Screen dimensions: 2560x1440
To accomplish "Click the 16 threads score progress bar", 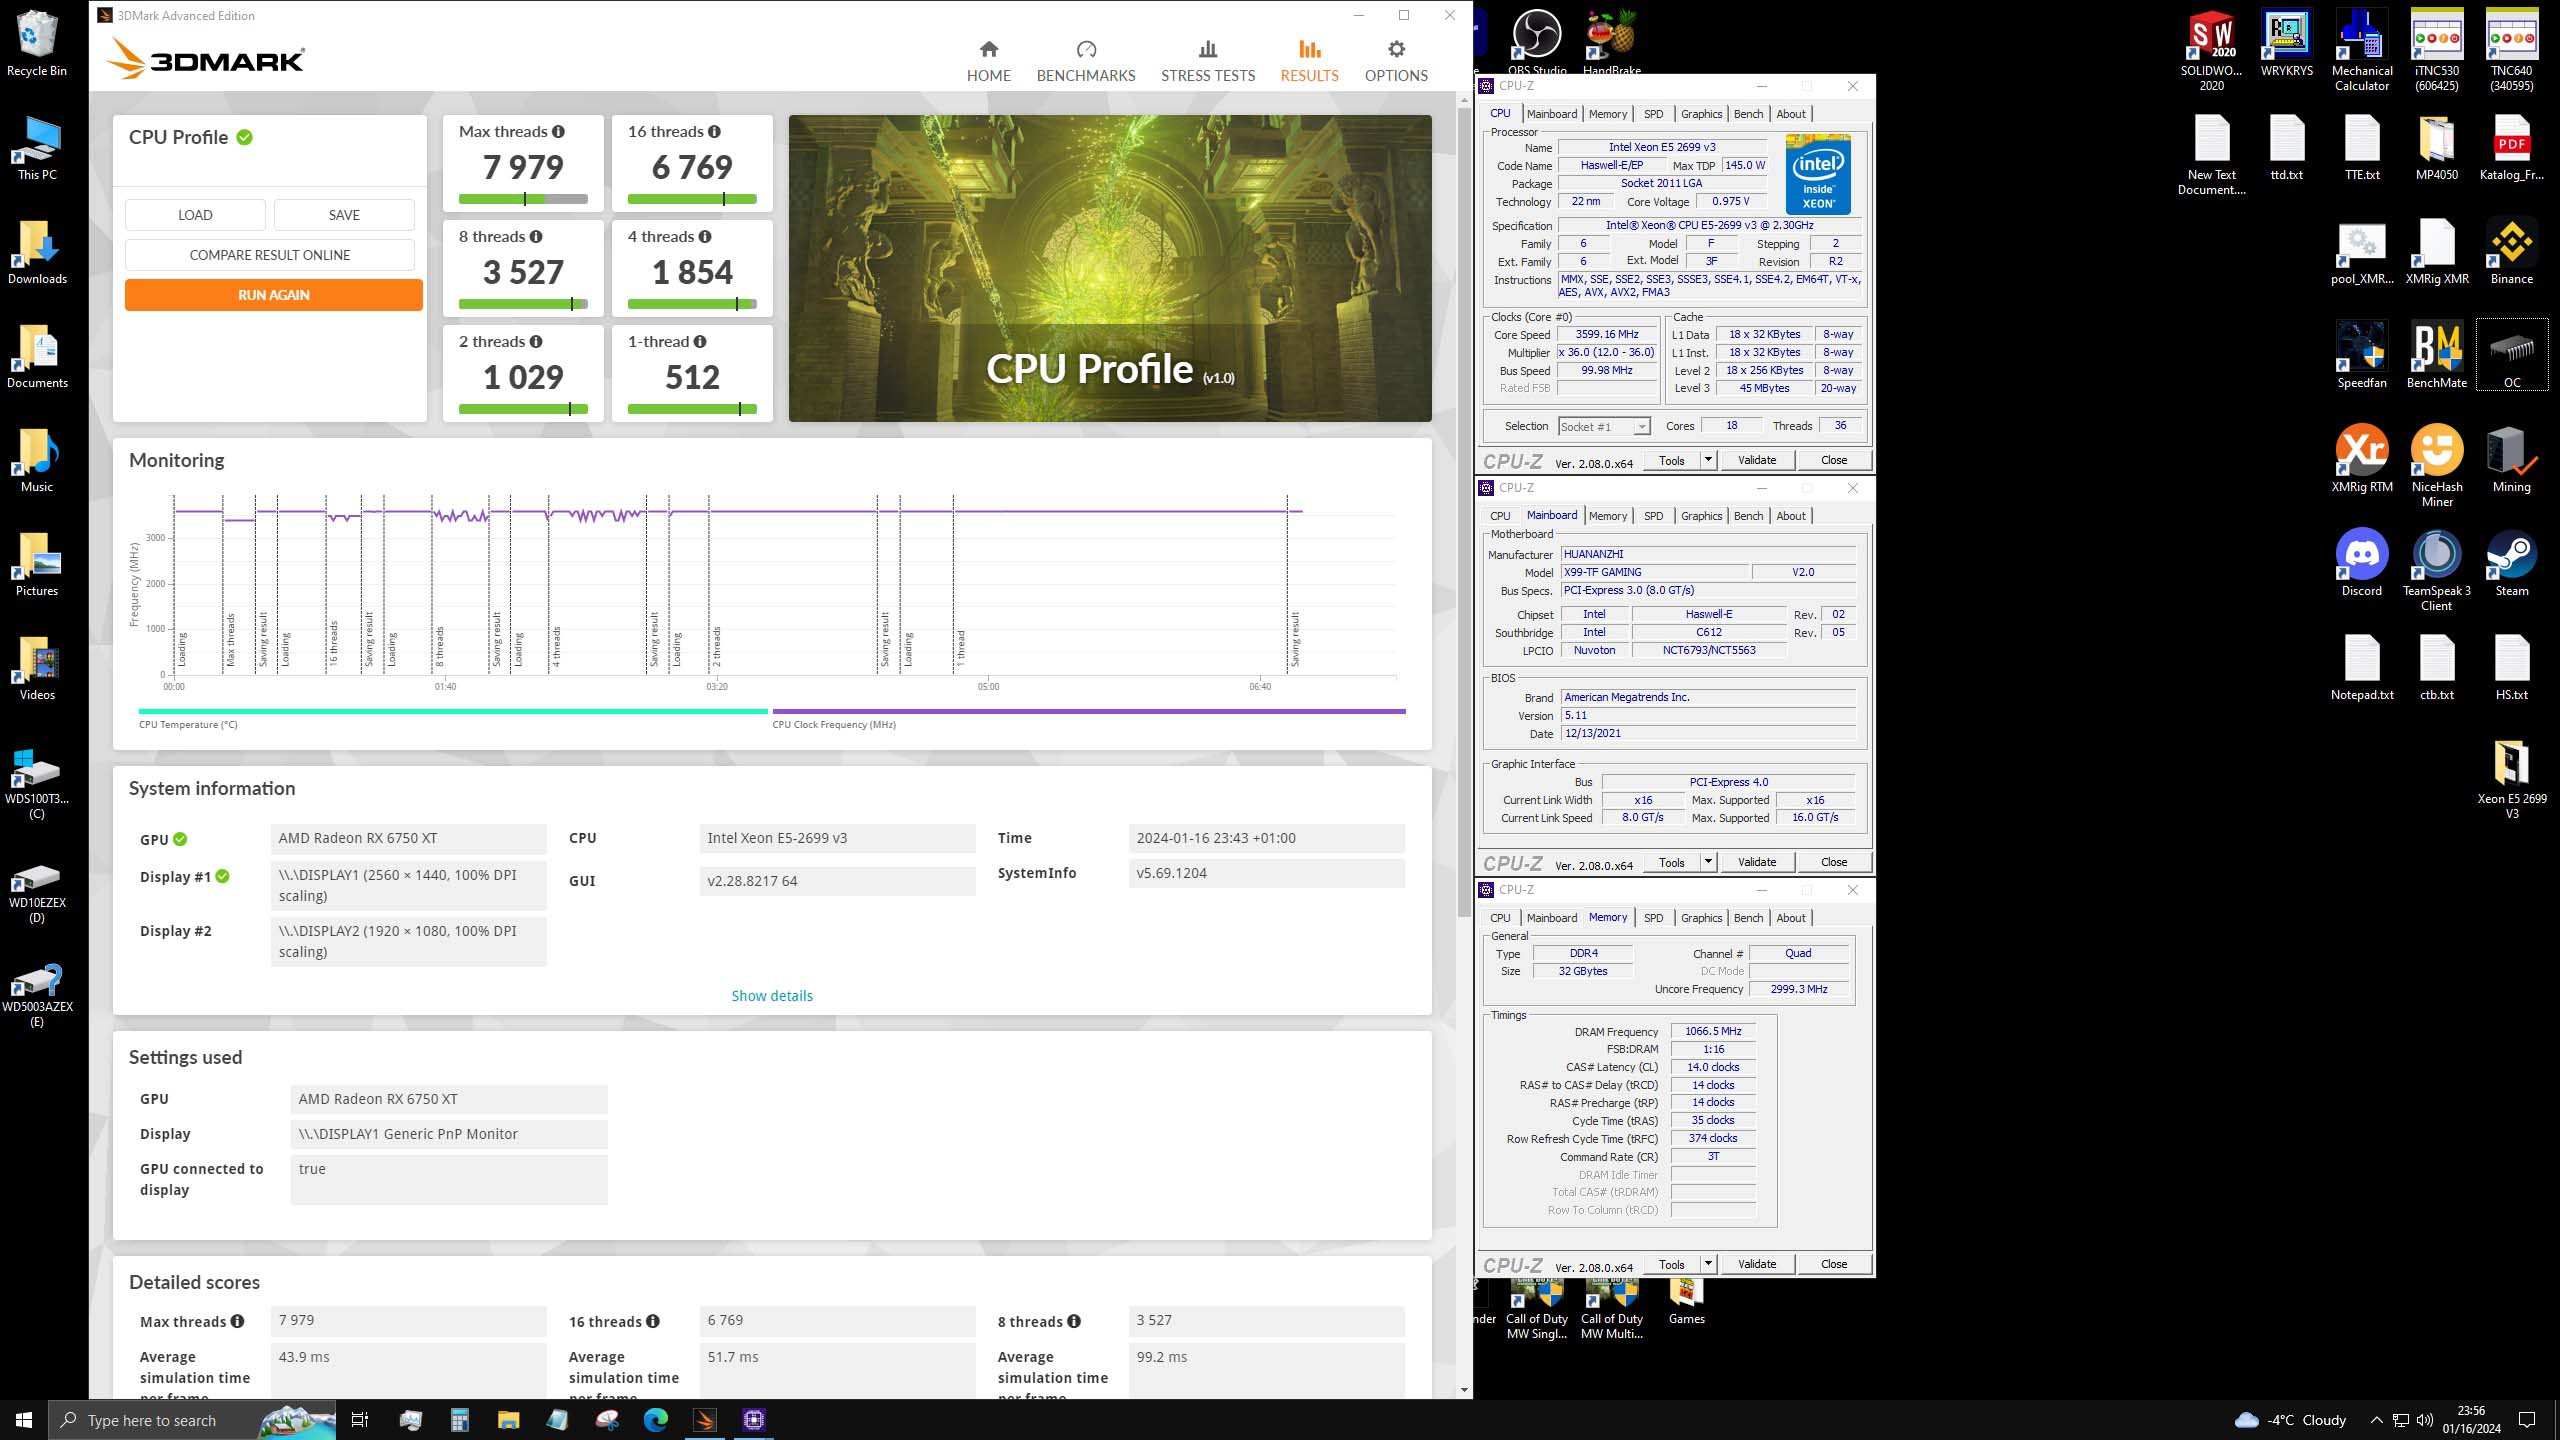I will pyautogui.click(x=692, y=199).
